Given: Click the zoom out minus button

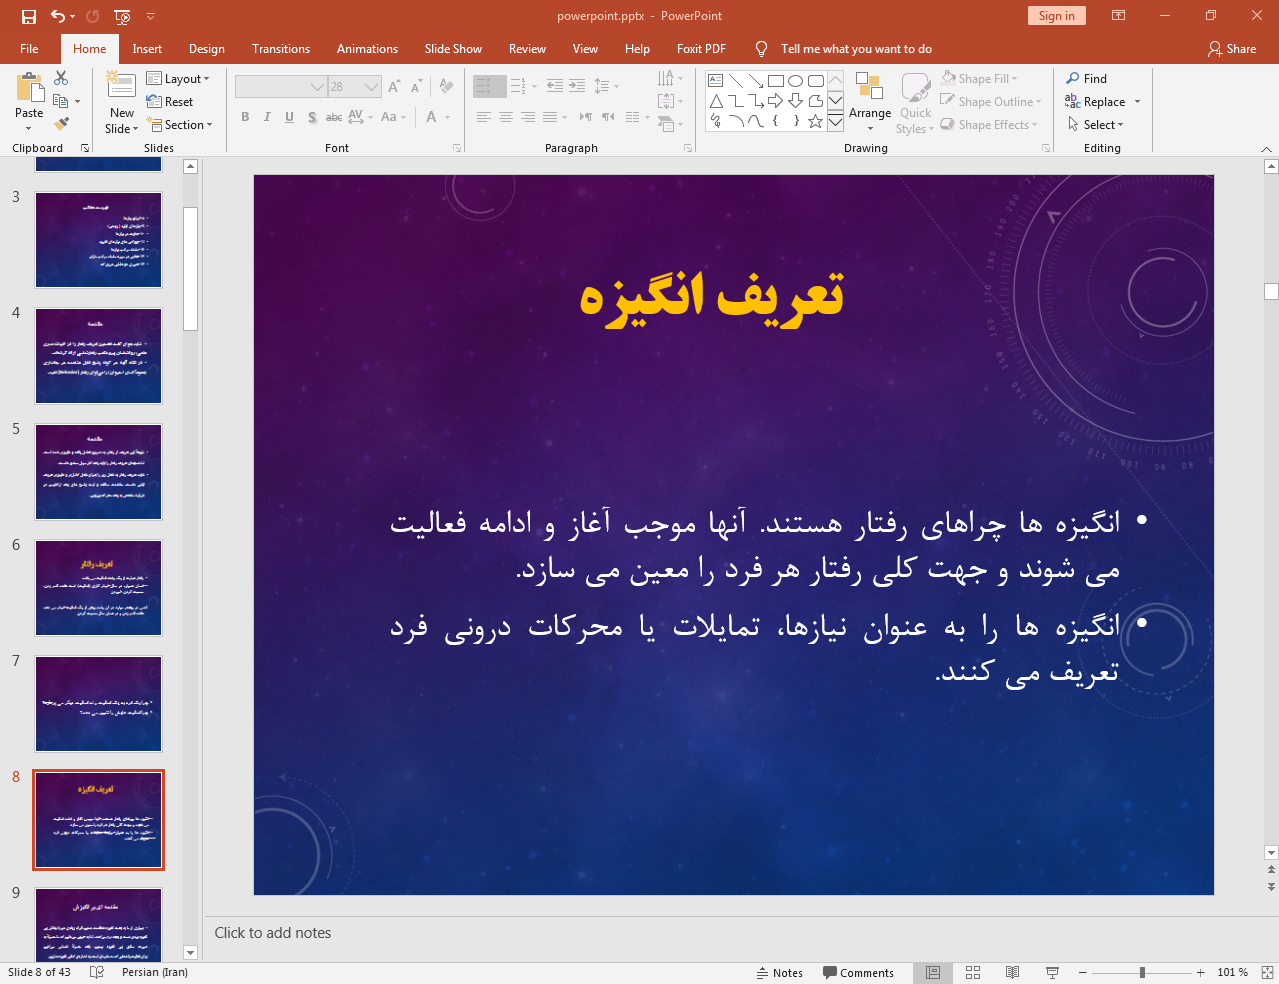Looking at the screenshot, I should [1082, 972].
